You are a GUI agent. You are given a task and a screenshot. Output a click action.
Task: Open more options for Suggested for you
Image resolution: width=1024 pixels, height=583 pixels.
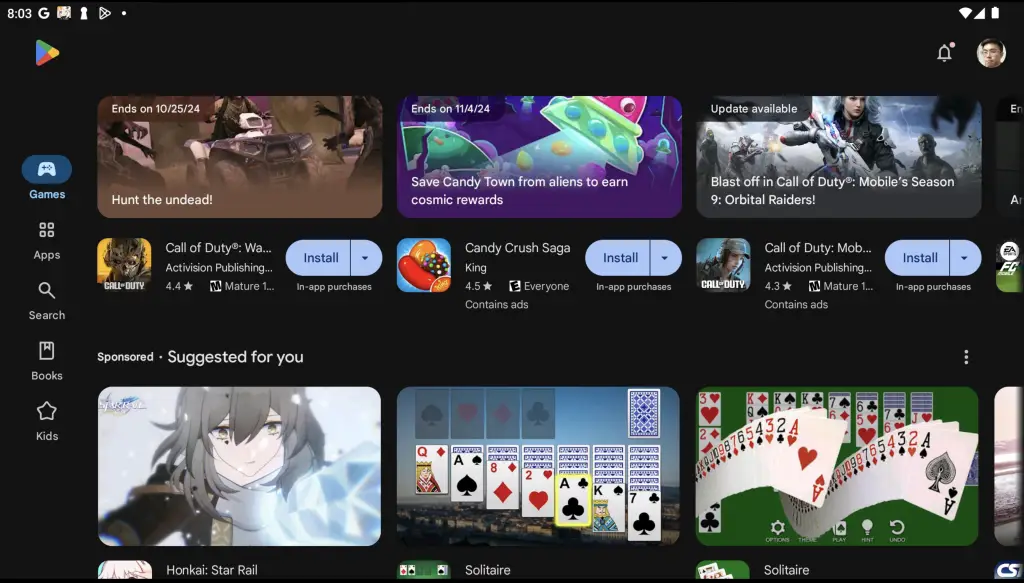[x=966, y=357]
